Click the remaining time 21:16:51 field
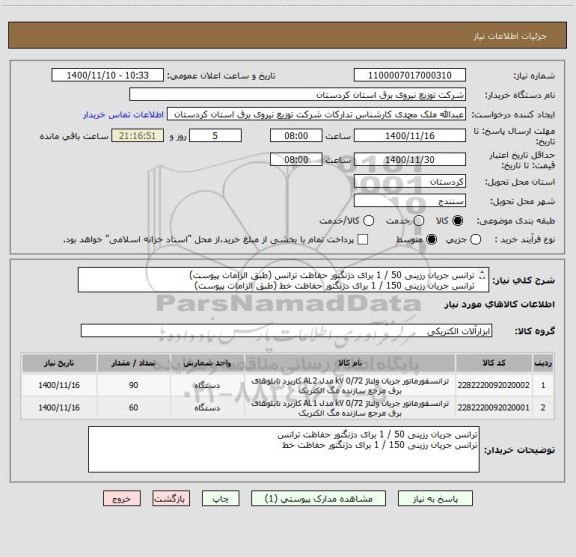The height and width of the screenshot is (557, 576). [138, 136]
